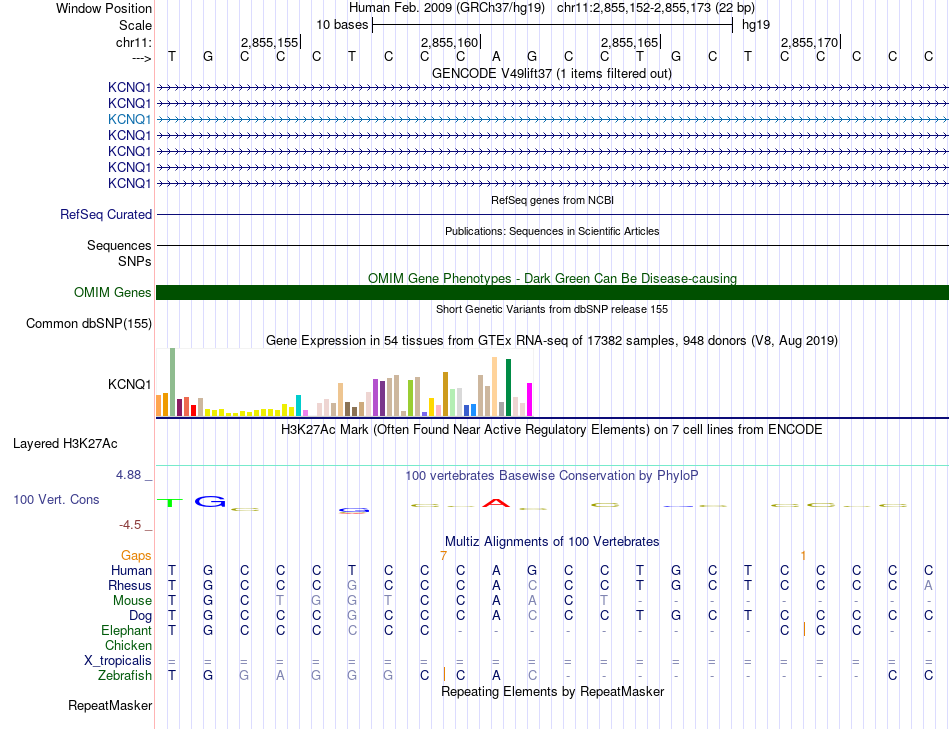Click the blue 'G' PhyloP logo letter

point(209,500)
